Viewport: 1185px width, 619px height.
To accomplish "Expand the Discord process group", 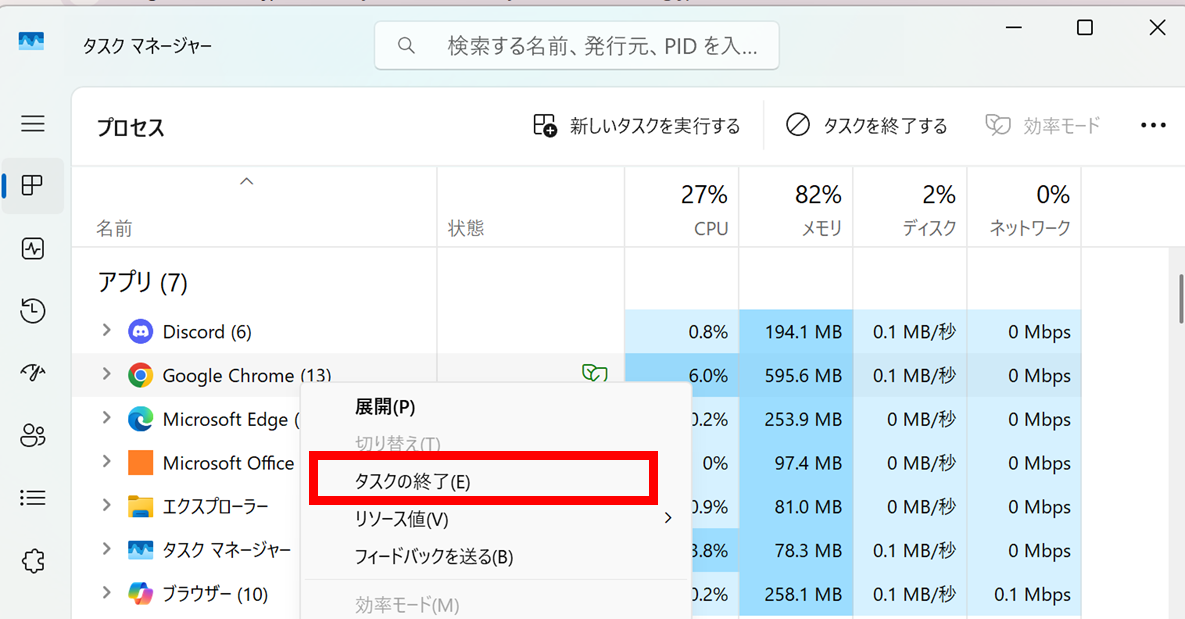I will [x=107, y=330].
